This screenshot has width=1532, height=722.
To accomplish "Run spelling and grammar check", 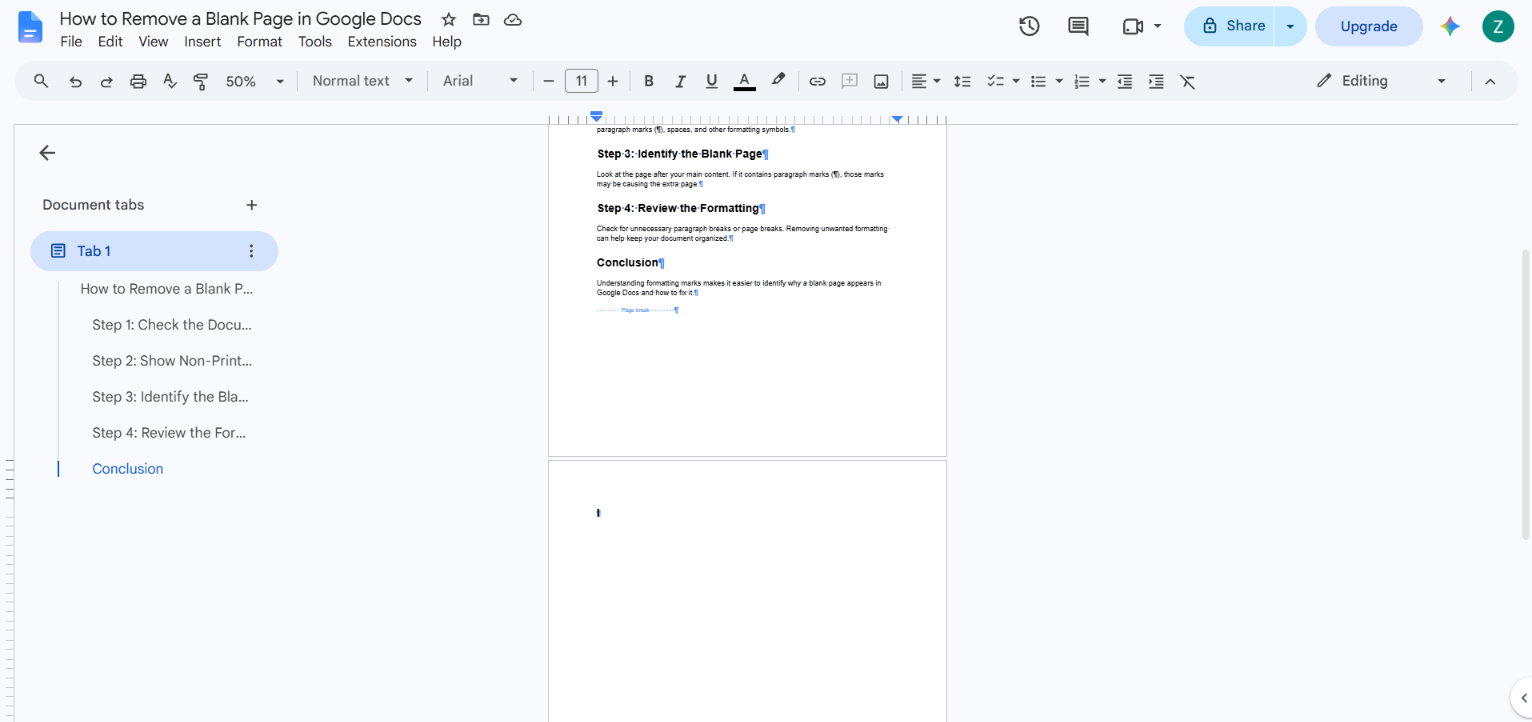I will click(x=169, y=81).
